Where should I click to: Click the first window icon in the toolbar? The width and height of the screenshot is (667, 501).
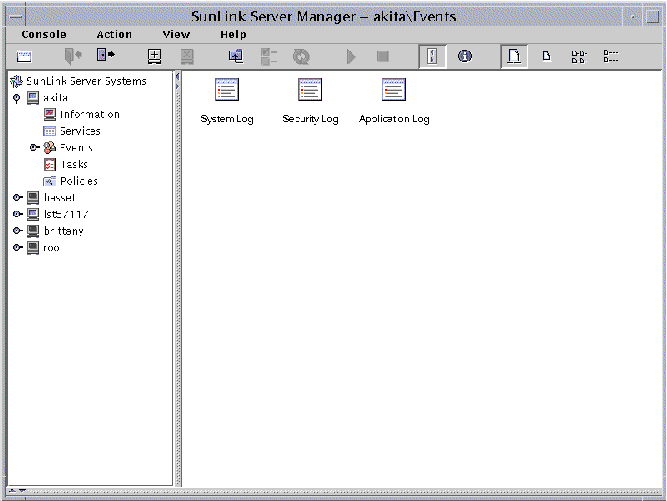tap(24, 56)
